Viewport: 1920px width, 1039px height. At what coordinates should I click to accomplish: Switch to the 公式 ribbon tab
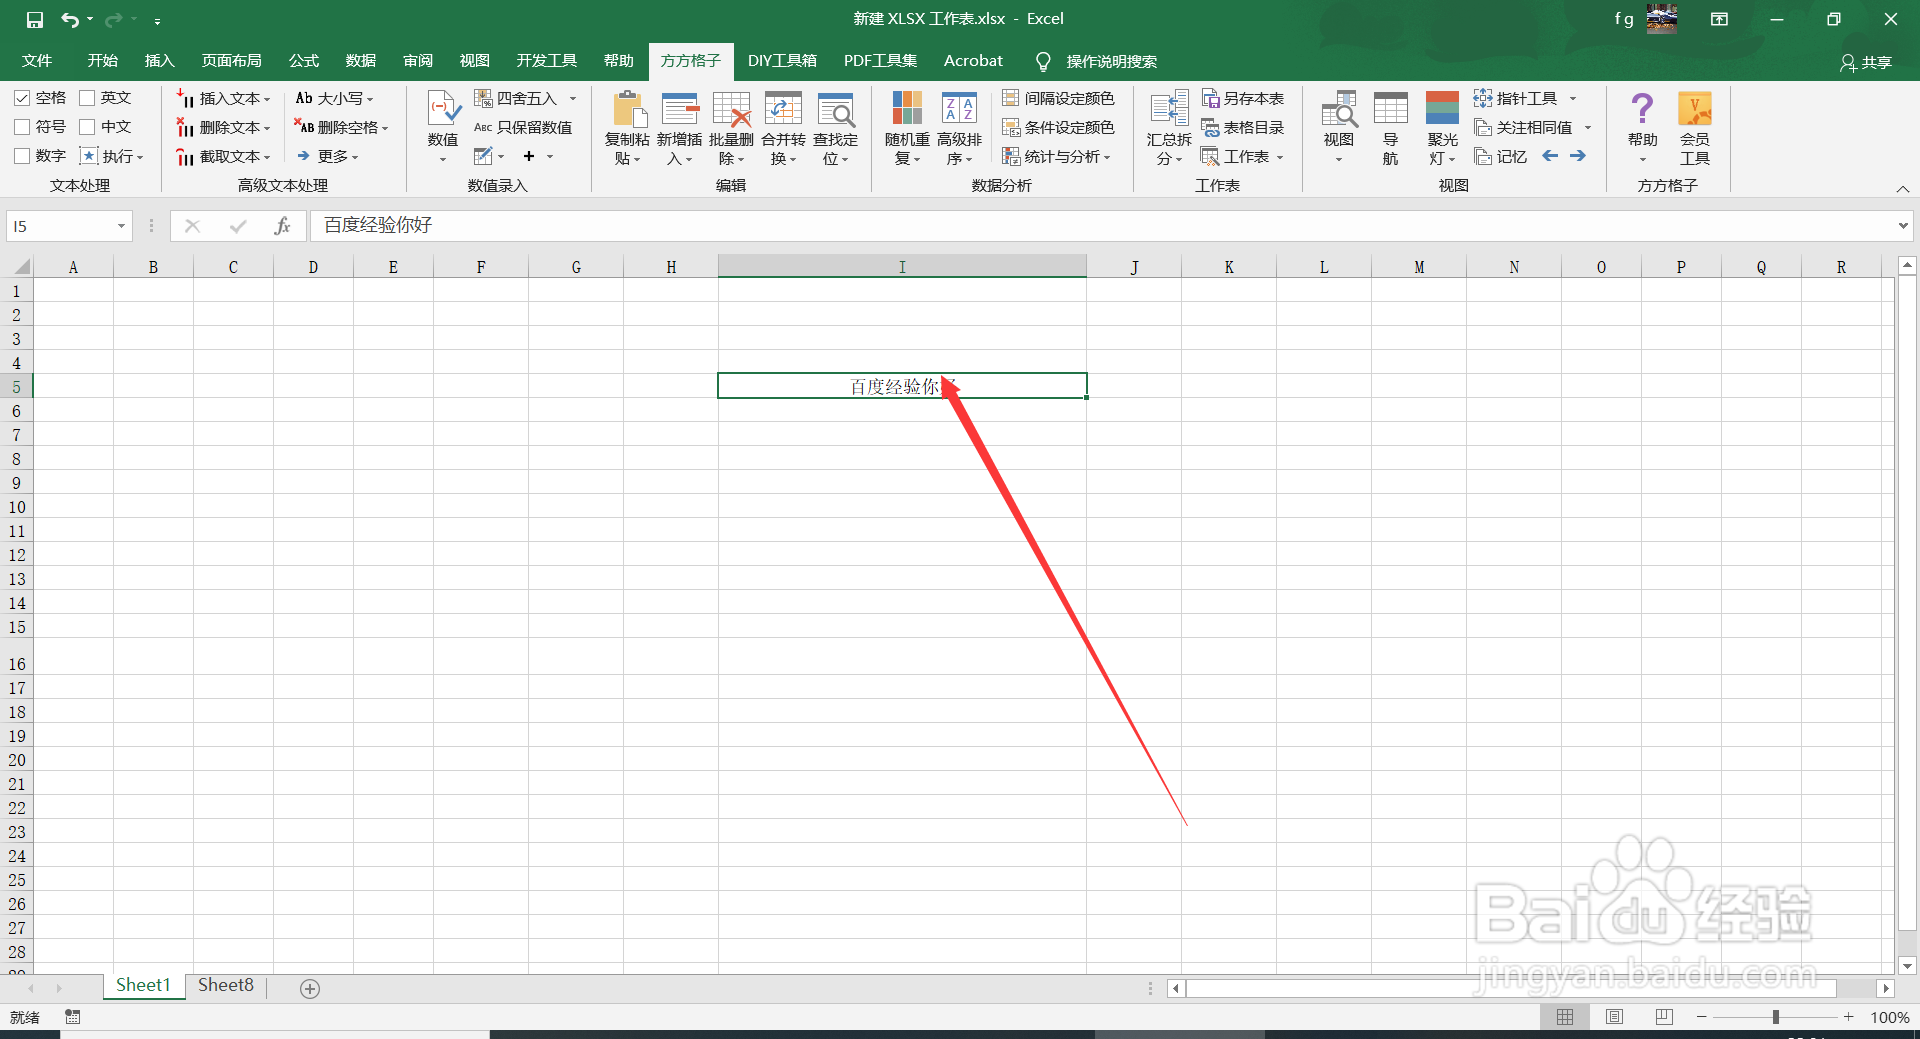(304, 61)
